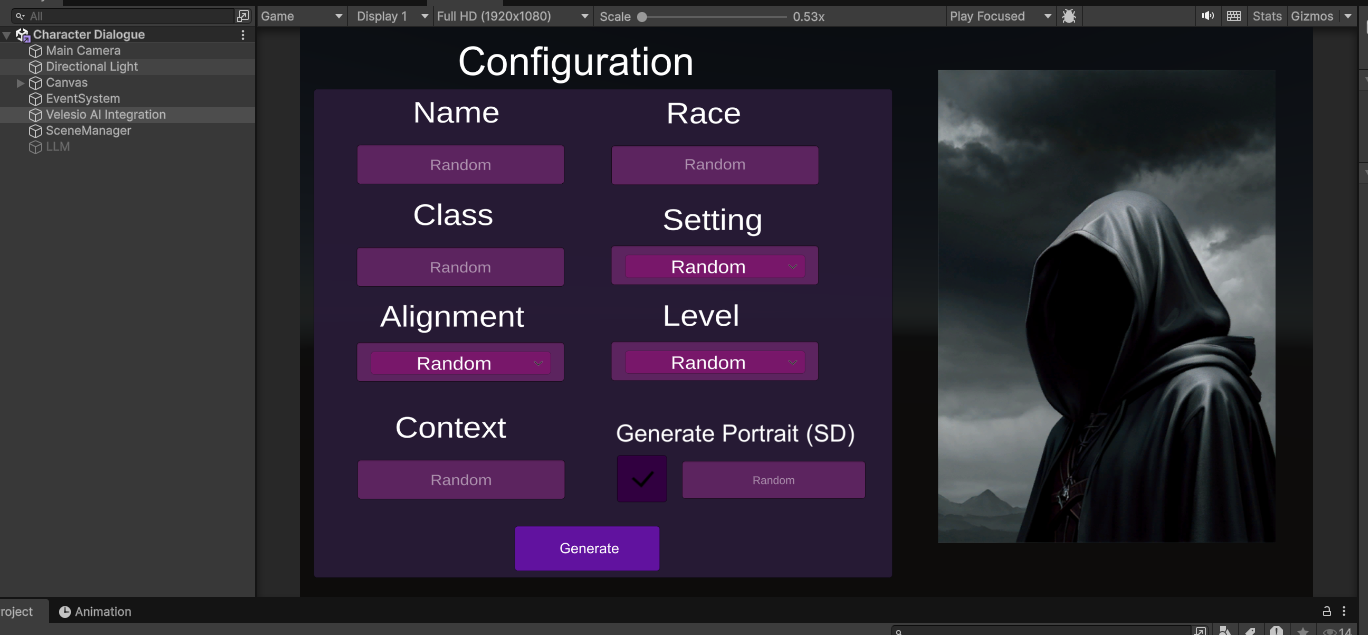Image resolution: width=1368 pixels, height=635 pixels.
Task: Toggle Gizmos in the Game view
Action: point(1311,16)
